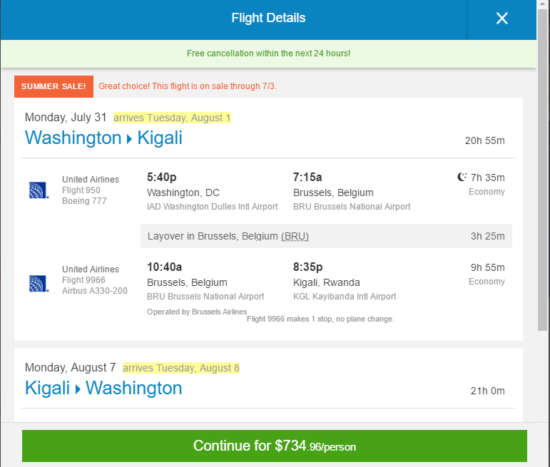Click the overnight moon icon by 7h 35m

pyautogui.click(x=462, y=177)
